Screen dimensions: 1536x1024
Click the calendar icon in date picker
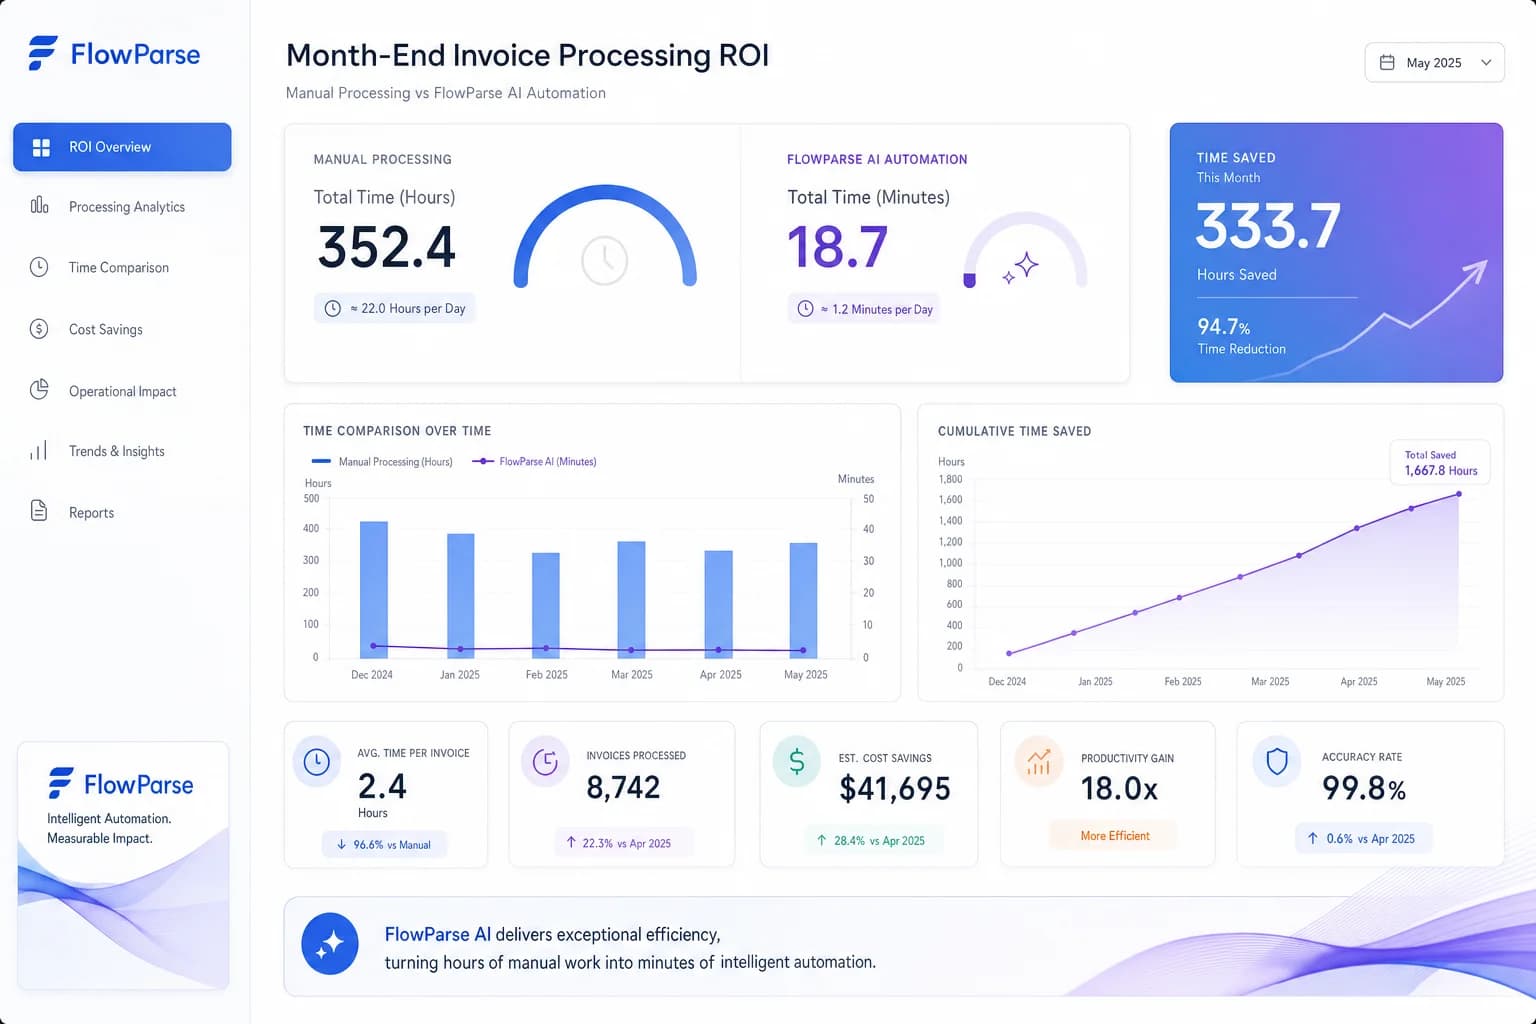pyautogui.click(x=1387, y=62)
